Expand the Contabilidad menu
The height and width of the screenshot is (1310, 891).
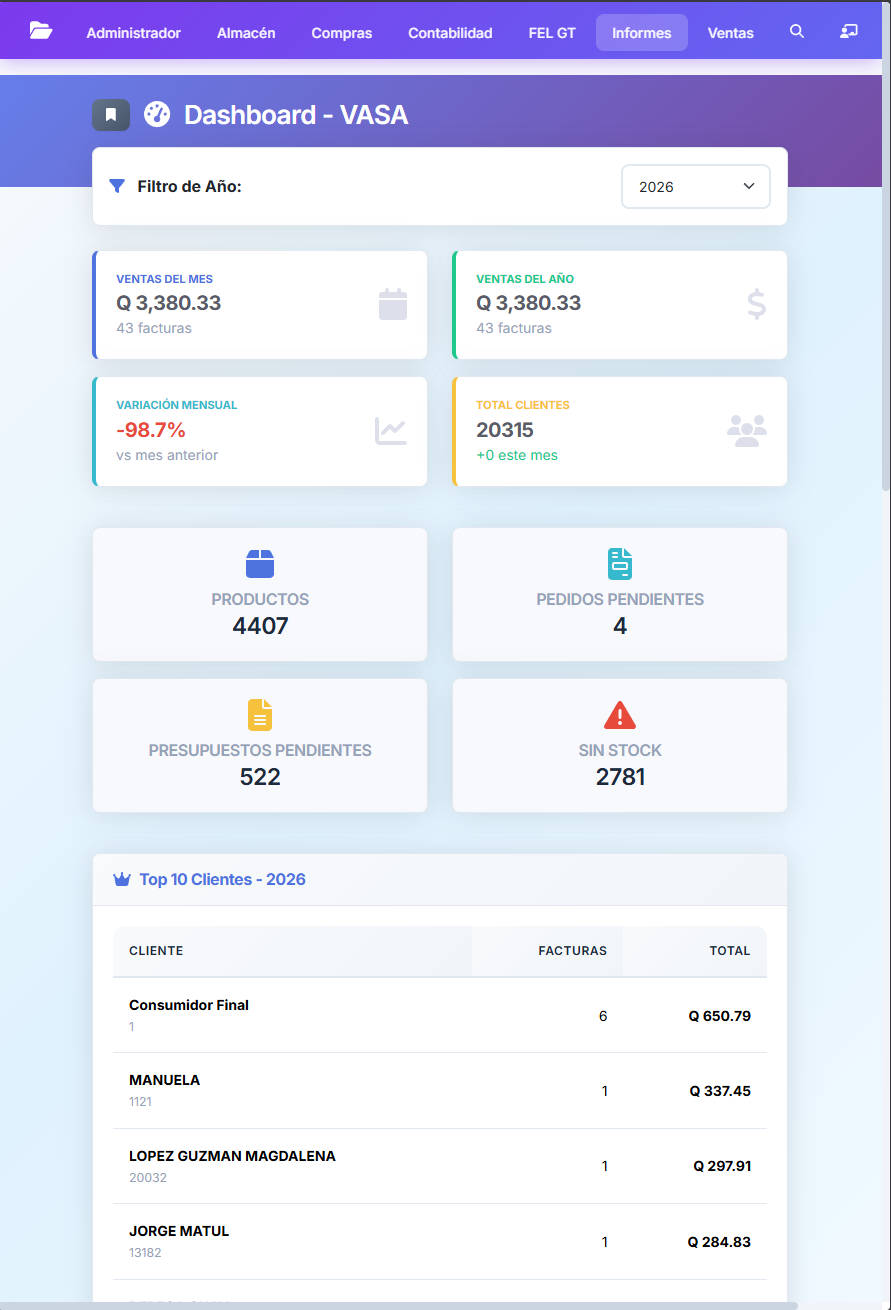[x=450, y=33]
